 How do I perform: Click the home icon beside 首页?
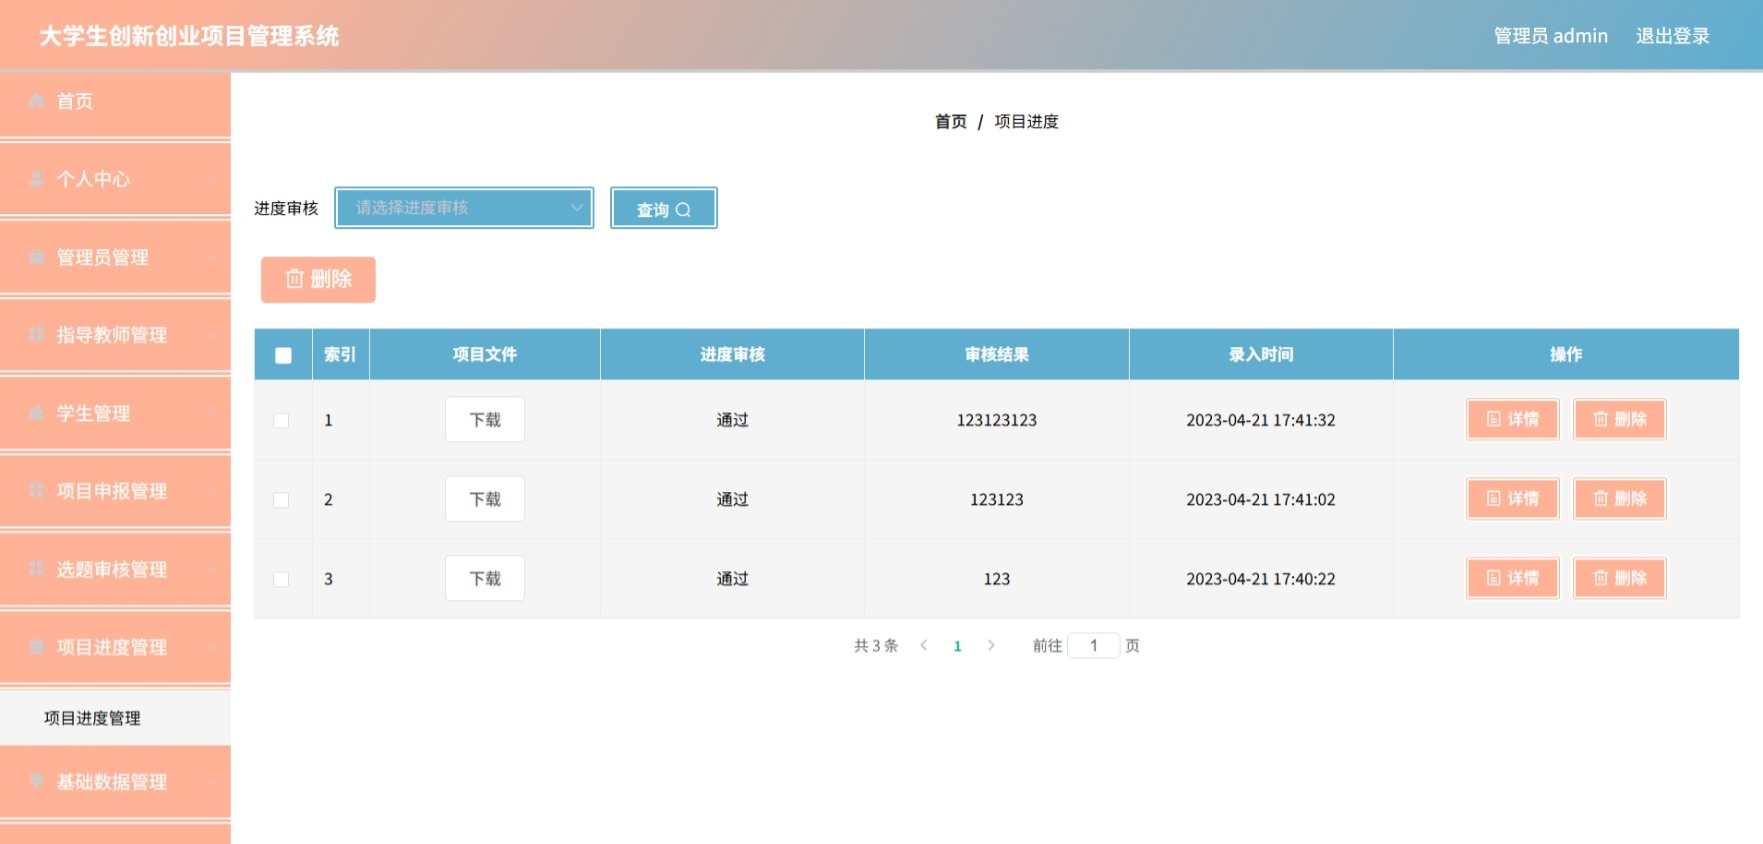click(37, 101)
